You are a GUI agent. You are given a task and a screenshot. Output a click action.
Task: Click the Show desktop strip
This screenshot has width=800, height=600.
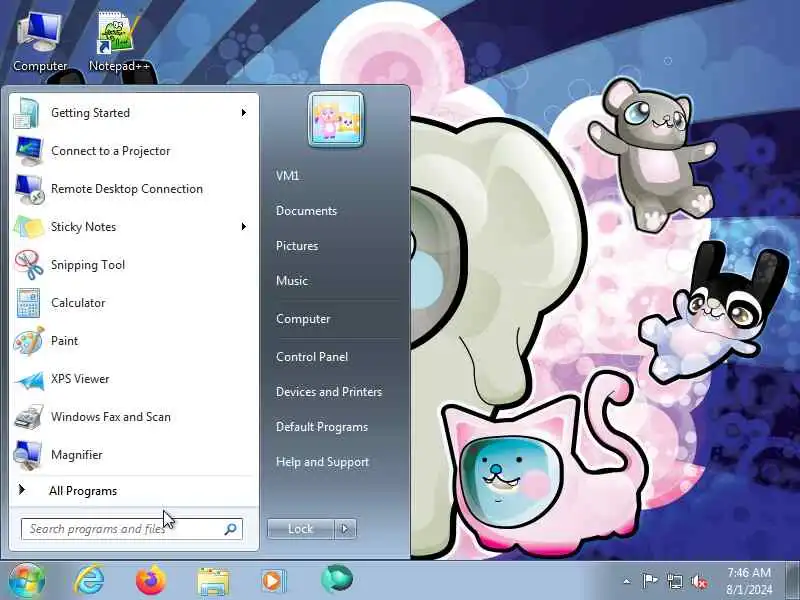coord(793,581)
